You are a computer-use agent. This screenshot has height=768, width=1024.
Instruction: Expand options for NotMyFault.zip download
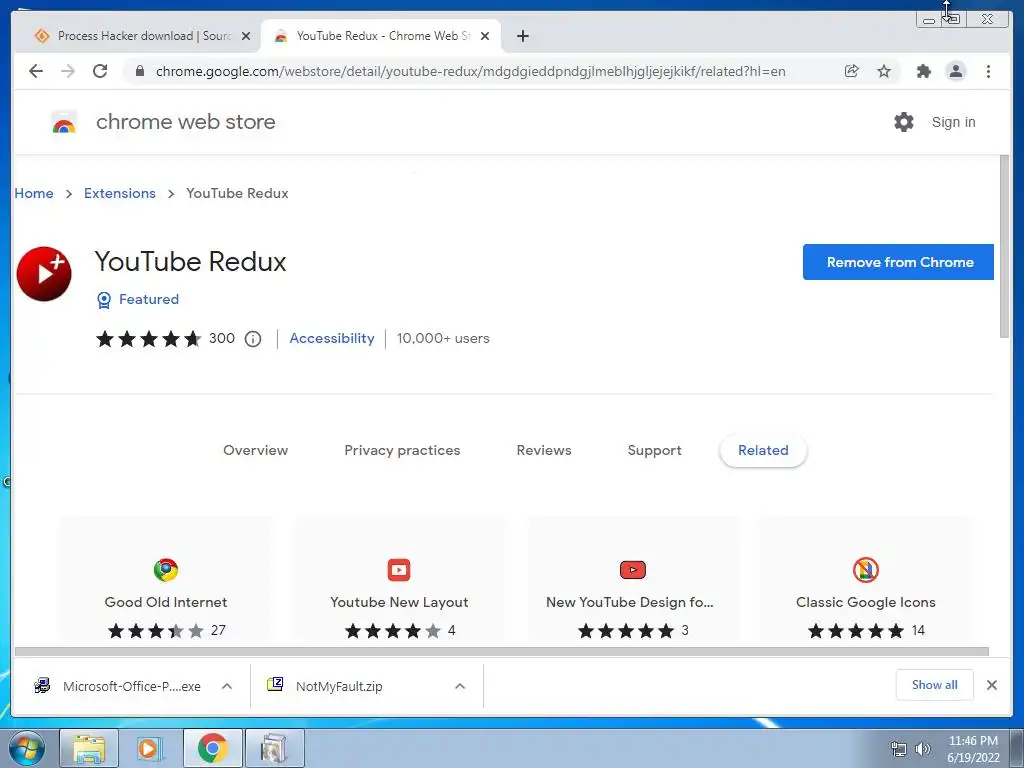460,686
